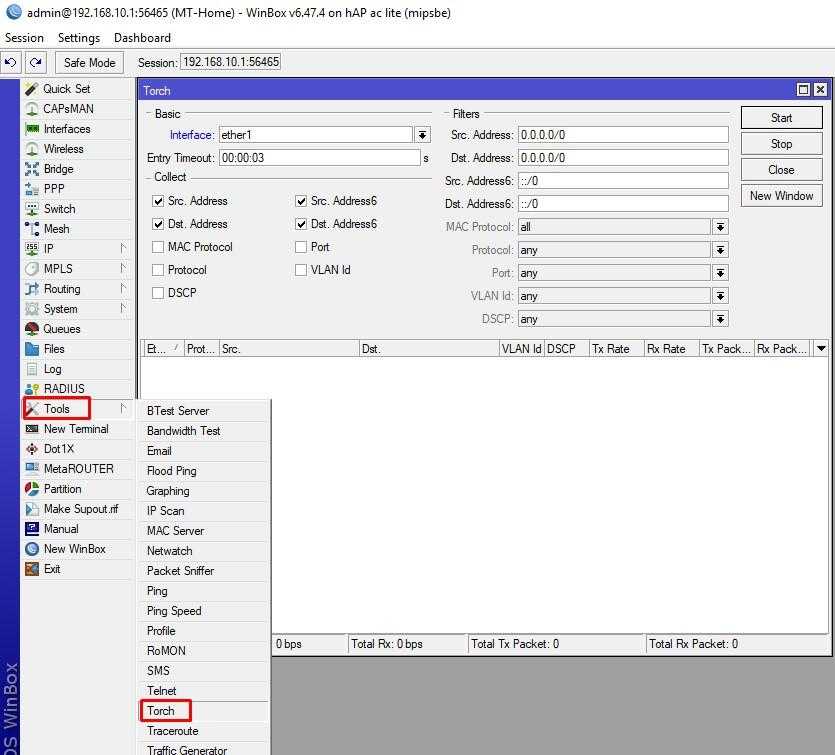This screenshot has height=755, width=835.
Task: Expand the MAC Protocol filter dropdown
Action: click(x=720, y=227)
